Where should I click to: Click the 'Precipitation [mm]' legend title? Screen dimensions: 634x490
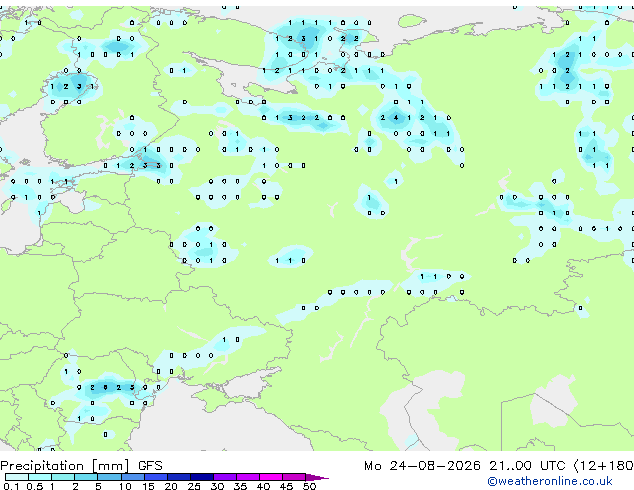[65, 466]
